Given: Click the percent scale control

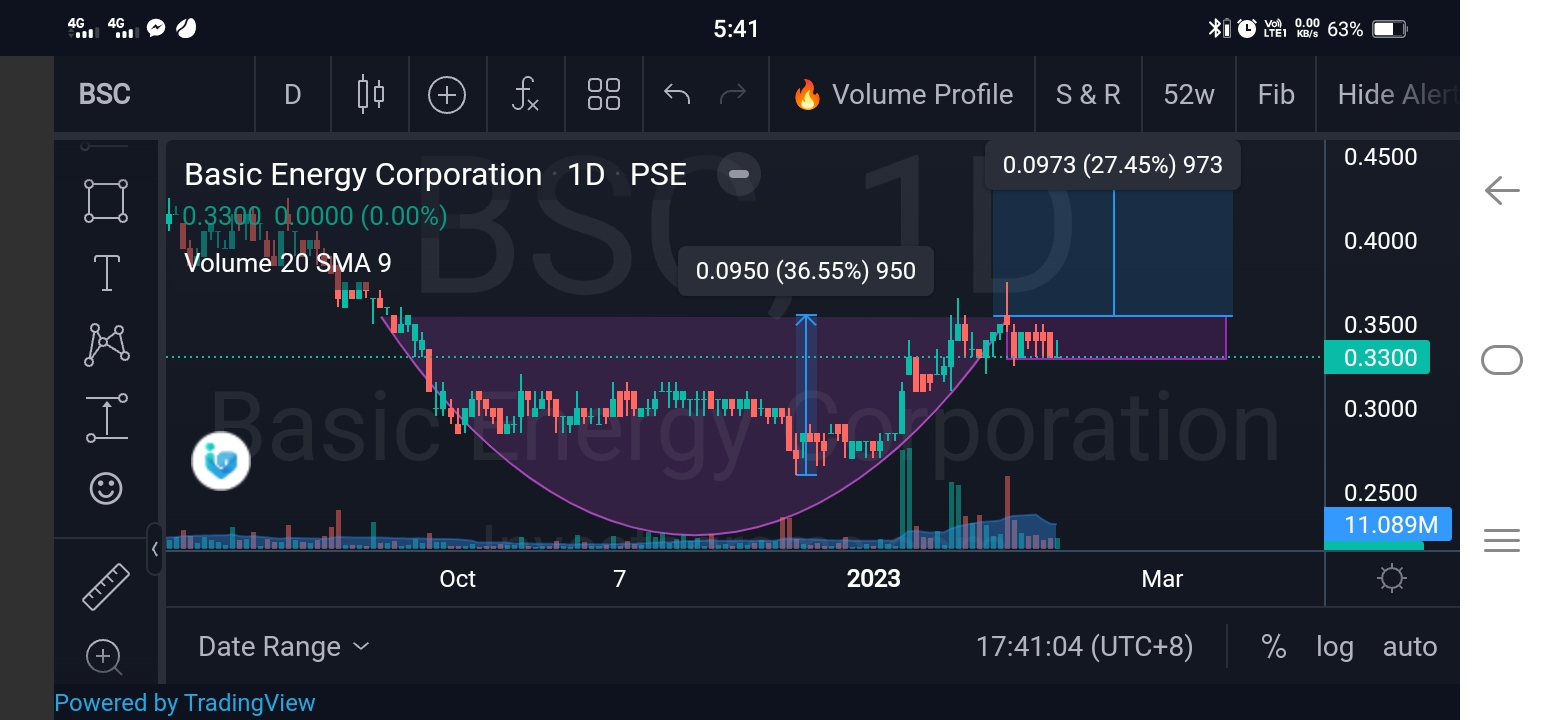Looking at the screenshot, I should pyautogui.click(x=1274, y=646).
